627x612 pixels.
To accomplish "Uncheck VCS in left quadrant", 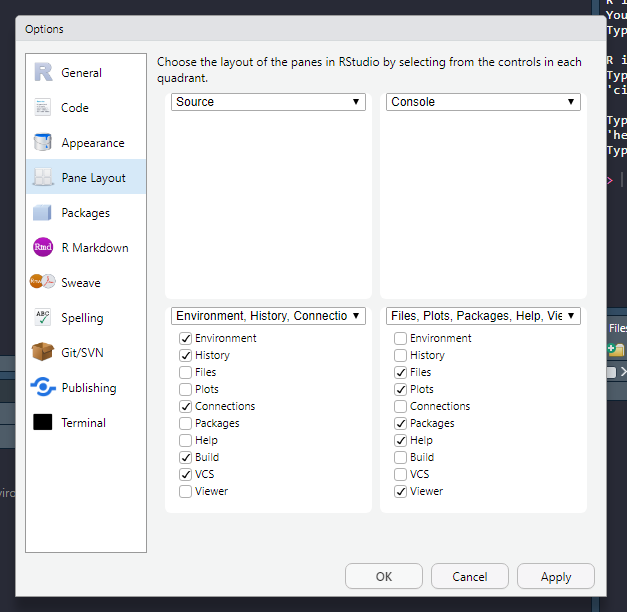I will (186, 474).
